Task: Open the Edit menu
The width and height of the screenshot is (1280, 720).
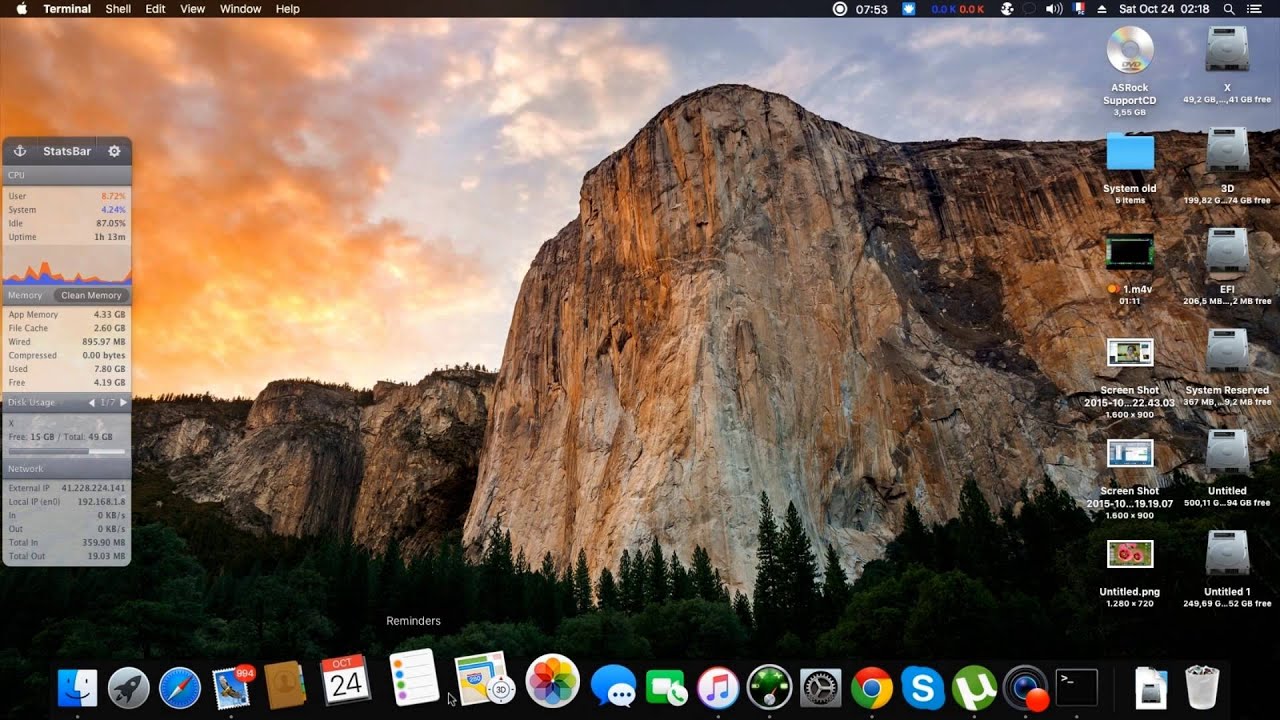Action: (x=155, y=8)
